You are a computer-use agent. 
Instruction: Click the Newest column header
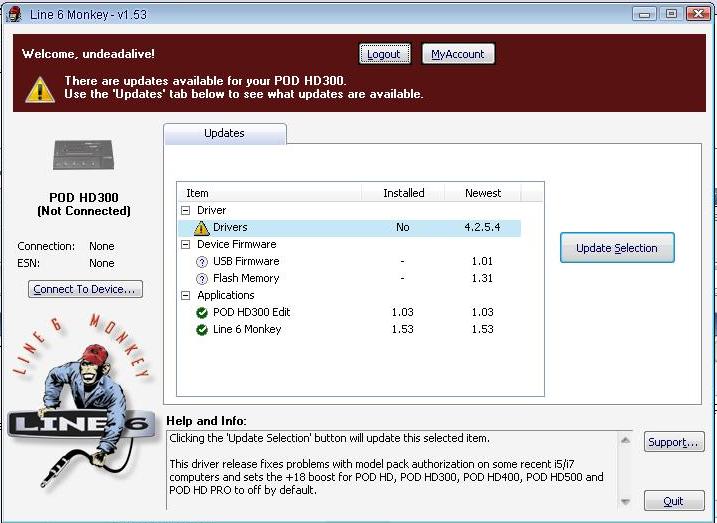(483, 193)
